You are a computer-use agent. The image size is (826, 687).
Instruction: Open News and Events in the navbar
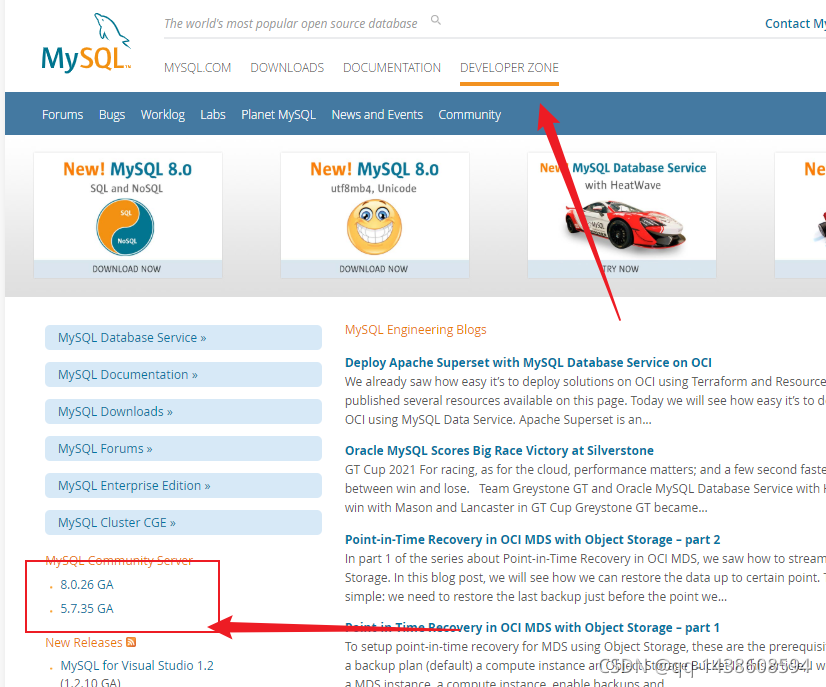(377, 114)
